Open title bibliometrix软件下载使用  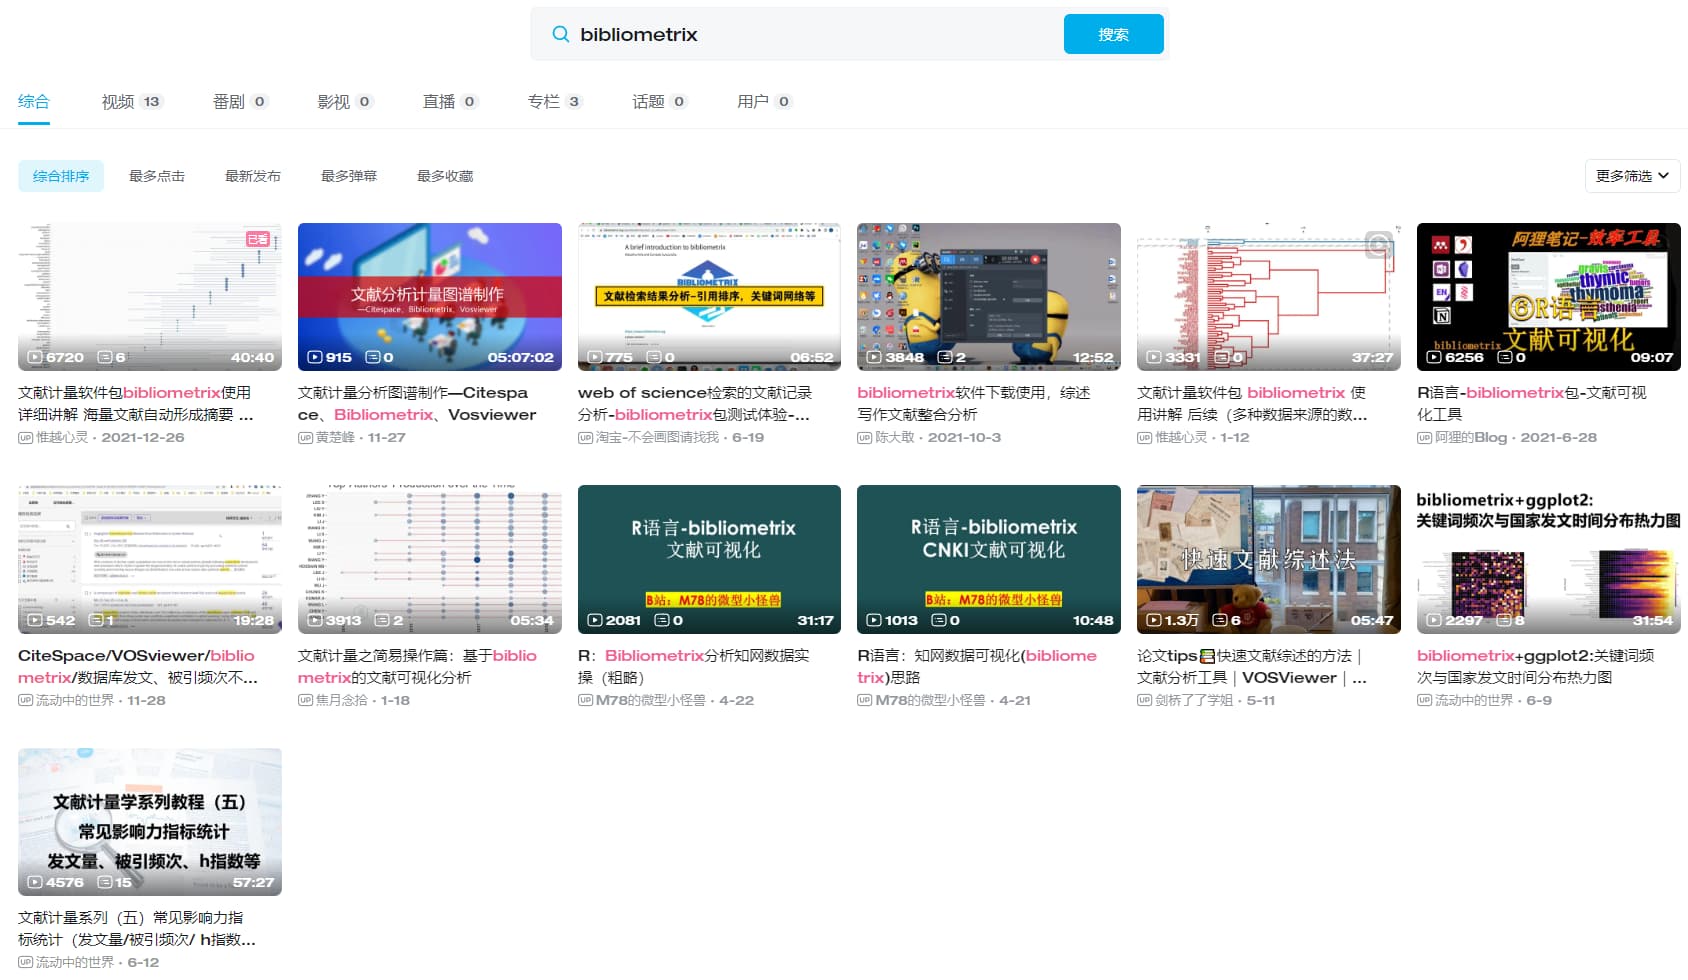click(x=974, y=404)
